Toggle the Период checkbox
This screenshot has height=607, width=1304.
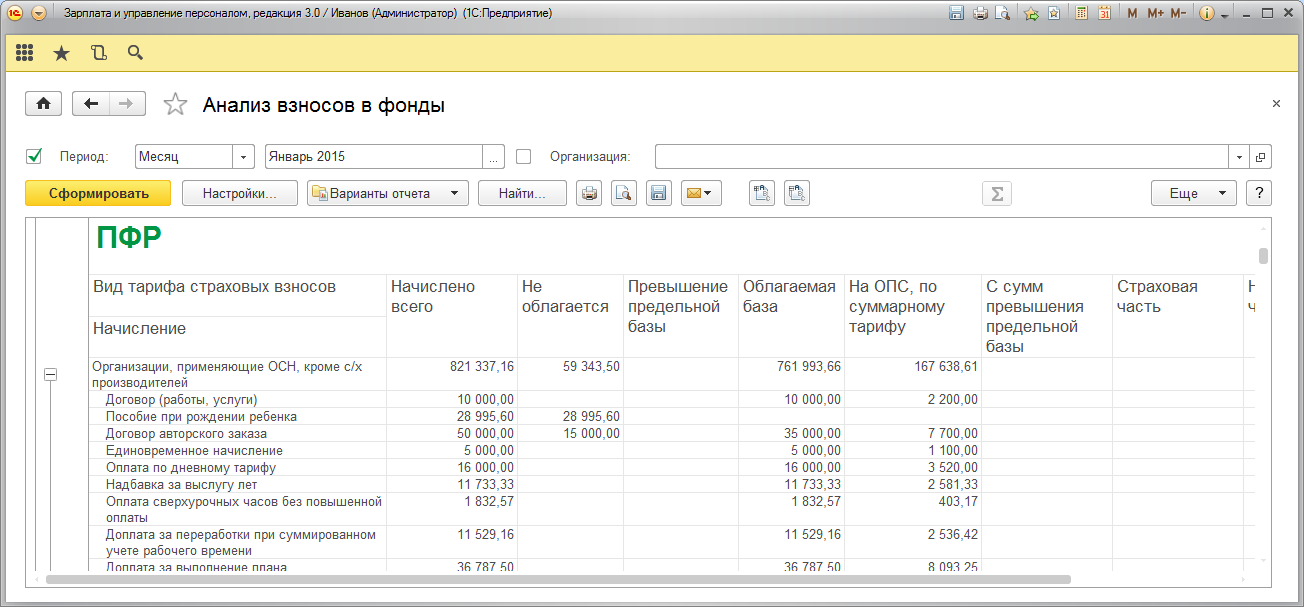(x=34, y=156)
